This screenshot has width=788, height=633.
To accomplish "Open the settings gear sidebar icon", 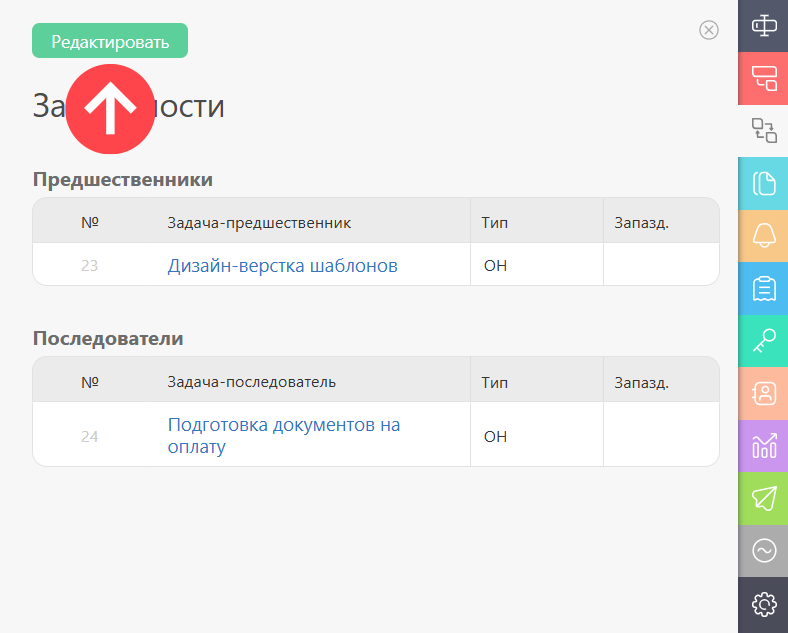I will pyautogui.click(x=763, y=604).
